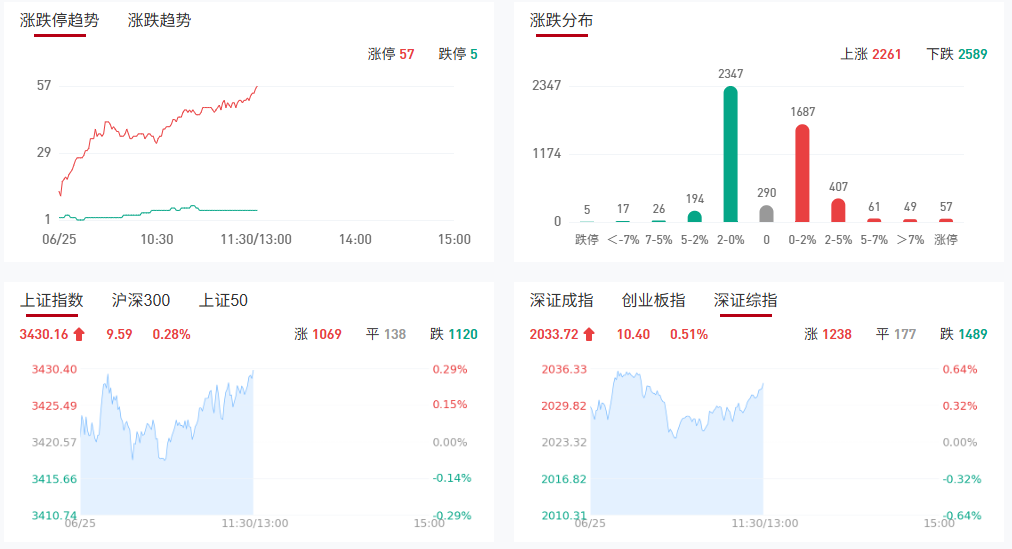1012x549 pixels.
Task: Select the 深证成指 tab
Action: (561, 300)
